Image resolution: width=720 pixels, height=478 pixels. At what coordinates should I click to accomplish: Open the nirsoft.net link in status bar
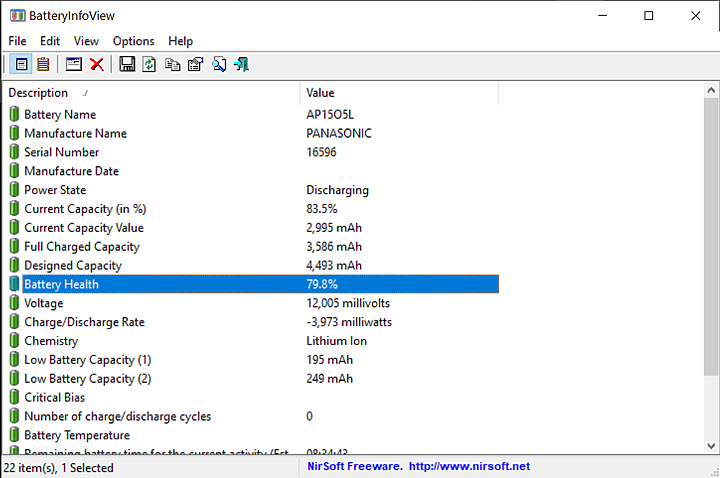tap(469, 466)
